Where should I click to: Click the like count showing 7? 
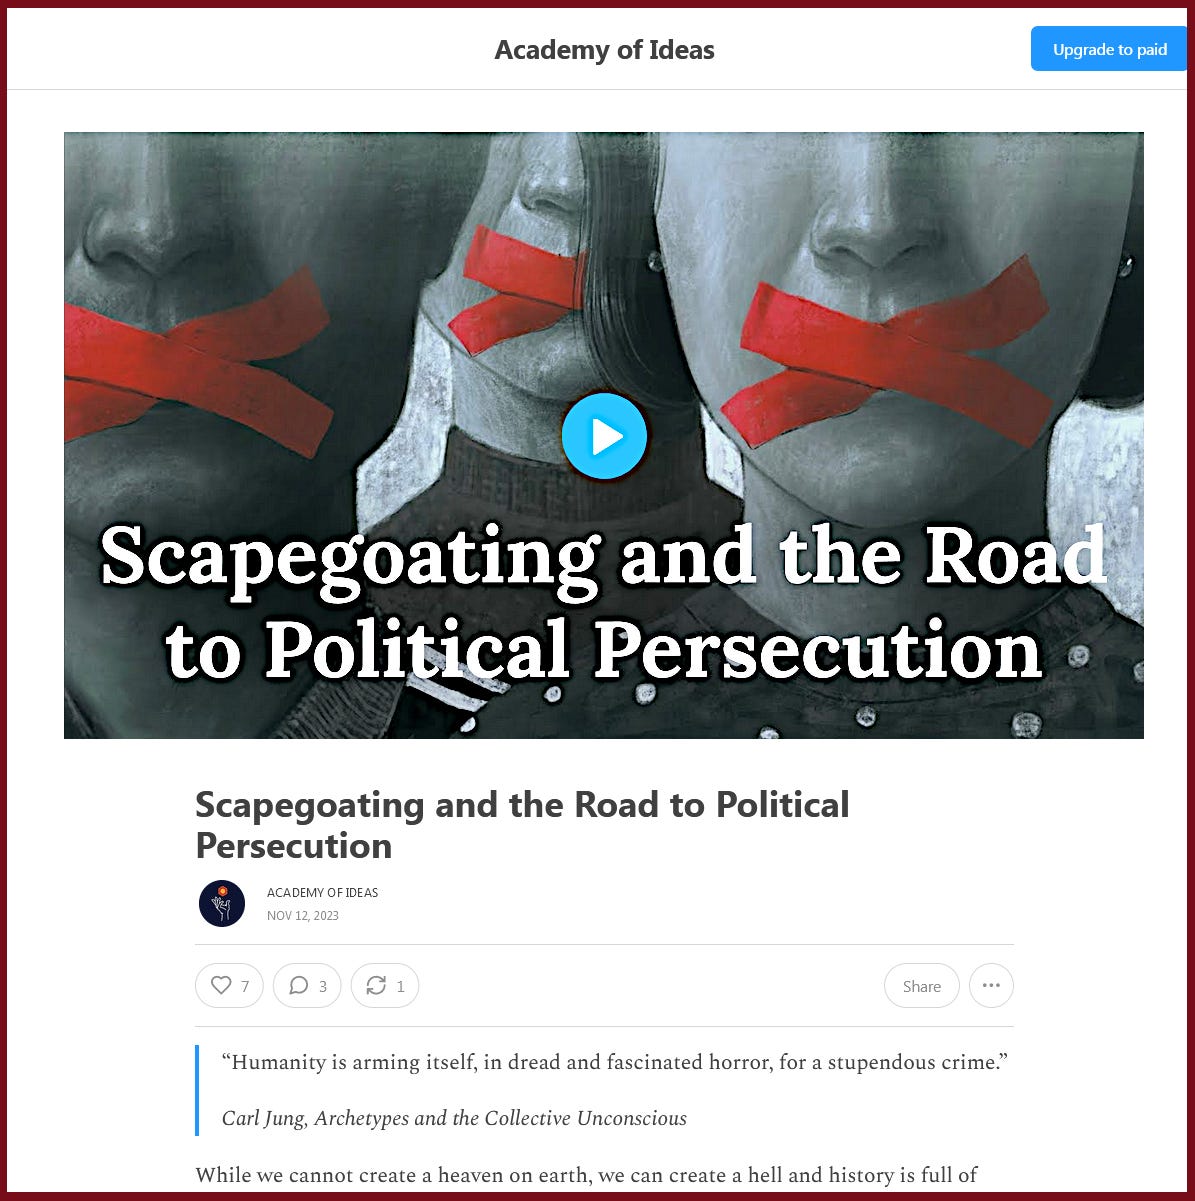pyautogui.click(x=245, y=986)
